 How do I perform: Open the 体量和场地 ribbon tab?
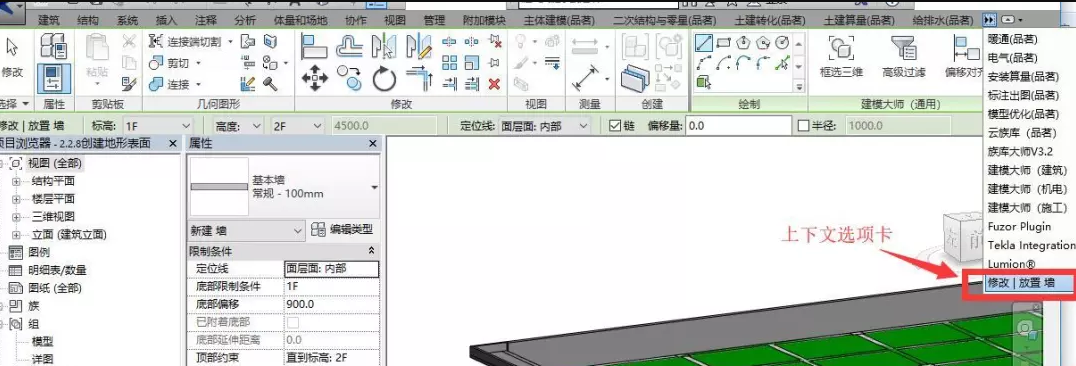(x=301, y=20)
